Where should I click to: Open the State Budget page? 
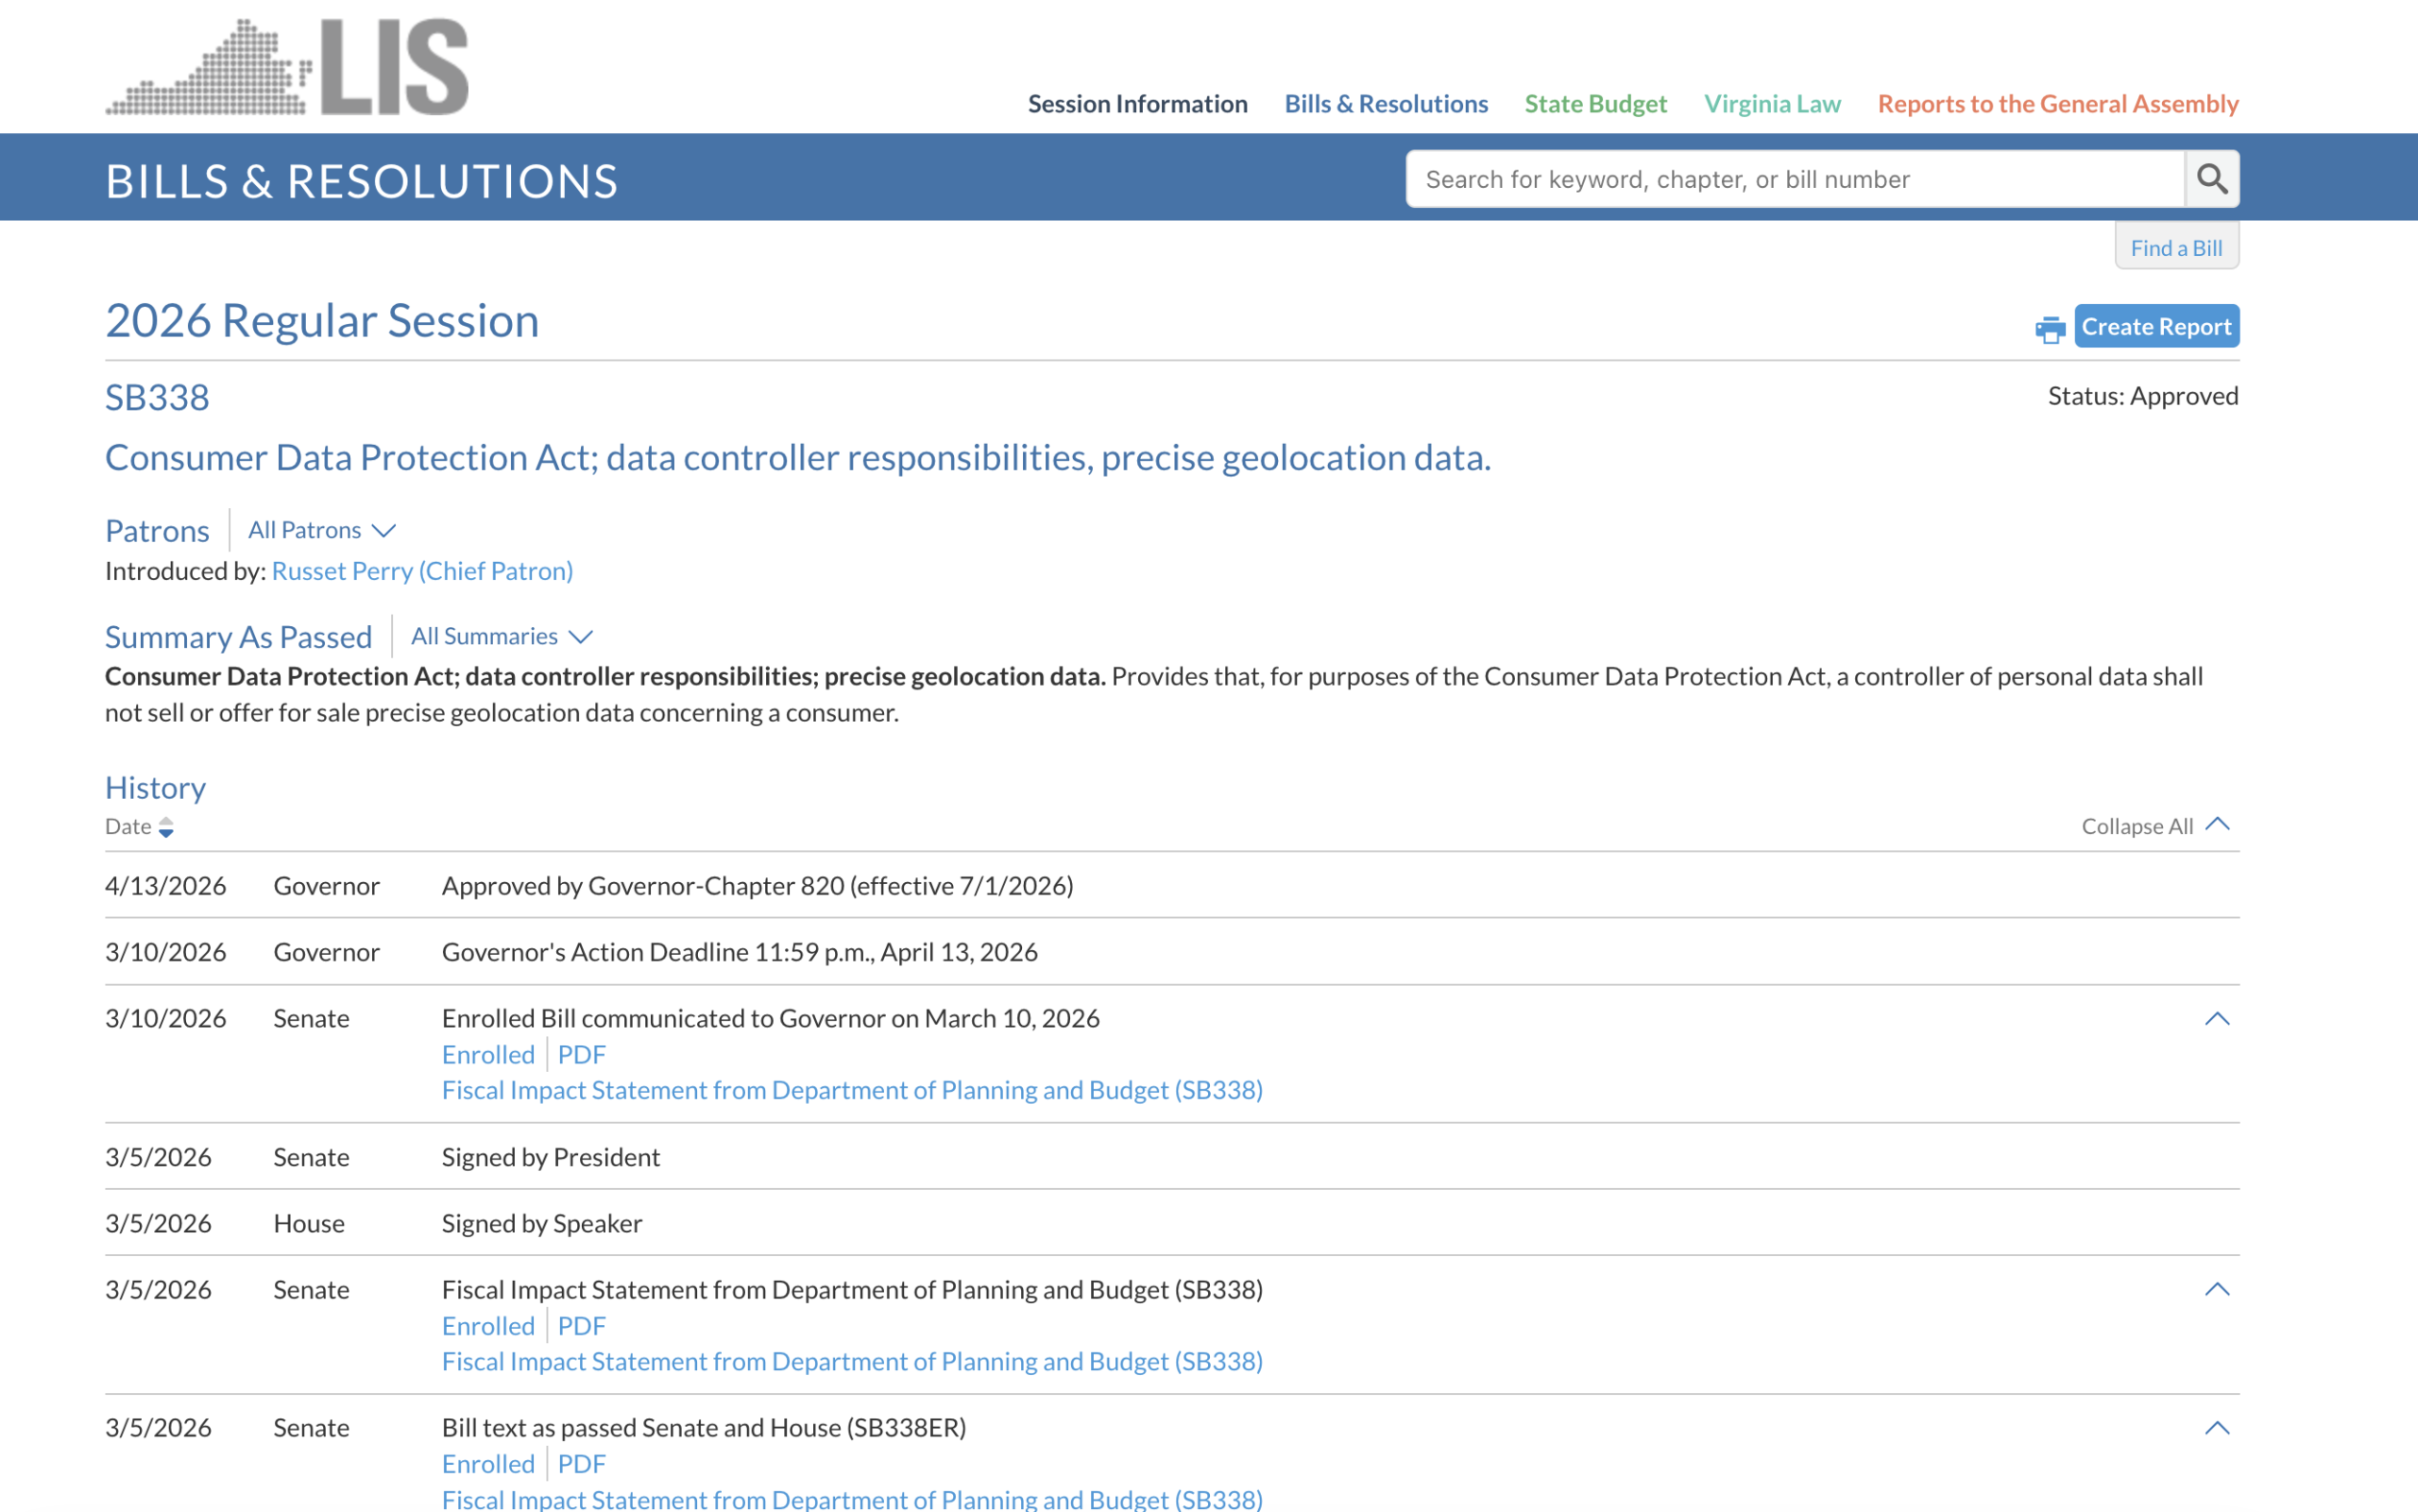1595,103
